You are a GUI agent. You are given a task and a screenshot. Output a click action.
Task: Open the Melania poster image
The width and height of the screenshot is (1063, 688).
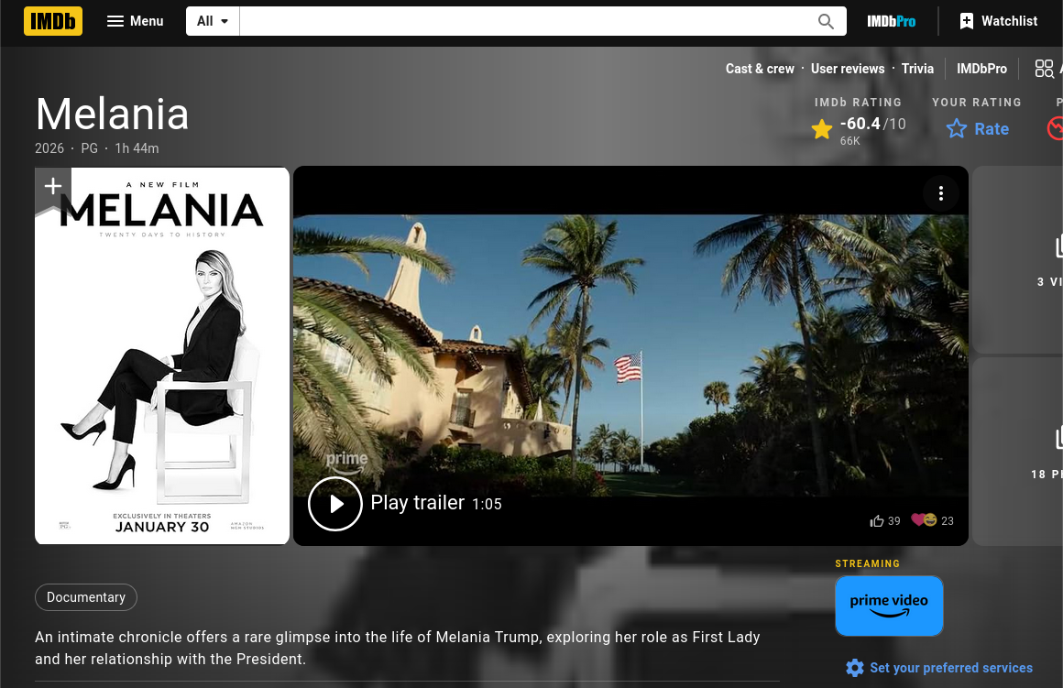pos(162,355)
